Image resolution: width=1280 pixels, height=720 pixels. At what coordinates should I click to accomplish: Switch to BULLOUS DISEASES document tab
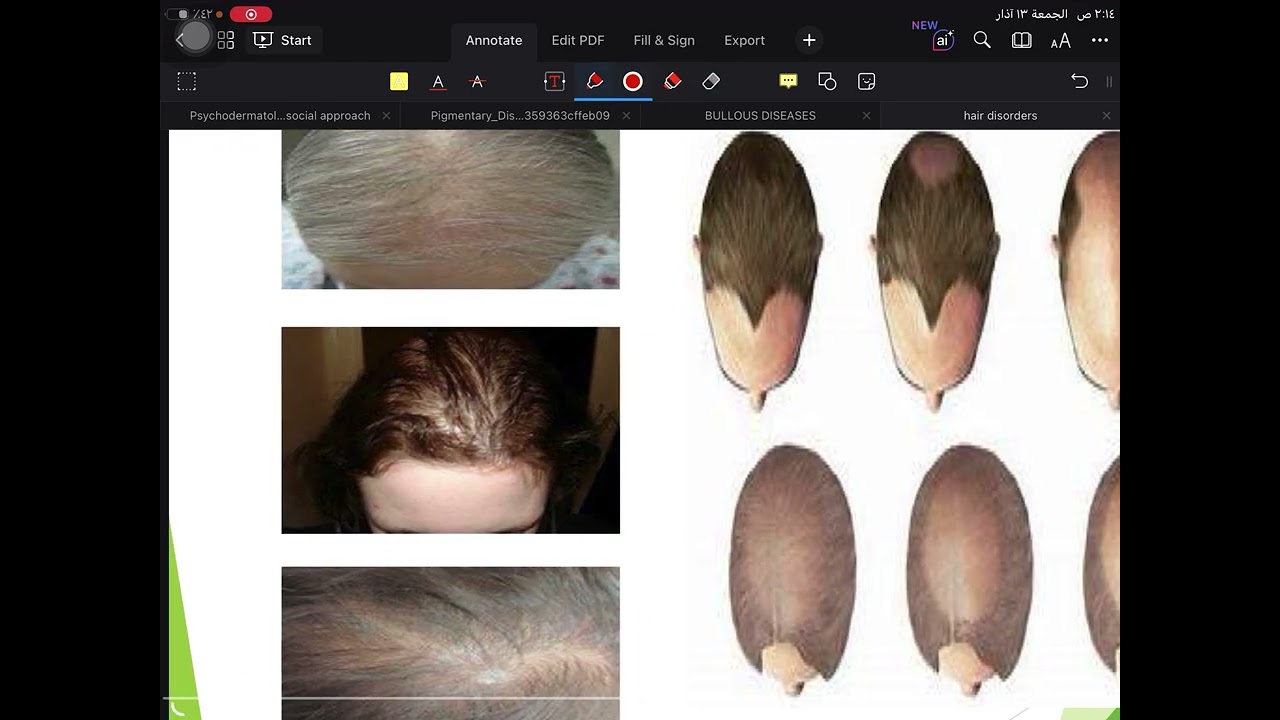pos(760,115)
